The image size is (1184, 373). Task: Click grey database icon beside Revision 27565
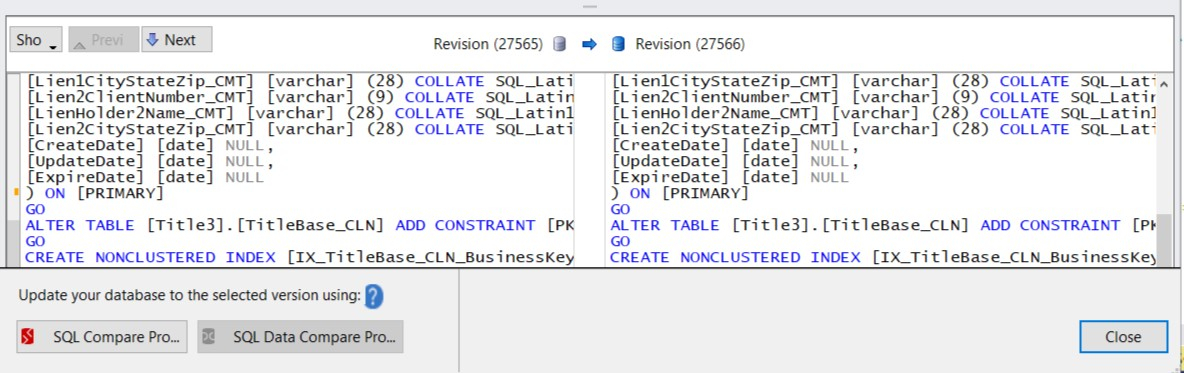point(560,44)
